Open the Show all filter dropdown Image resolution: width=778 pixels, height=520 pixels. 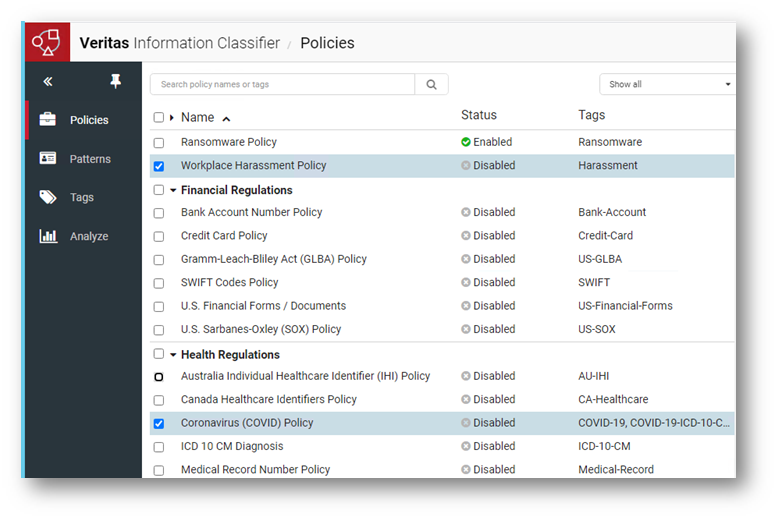(x=668, y=85)
